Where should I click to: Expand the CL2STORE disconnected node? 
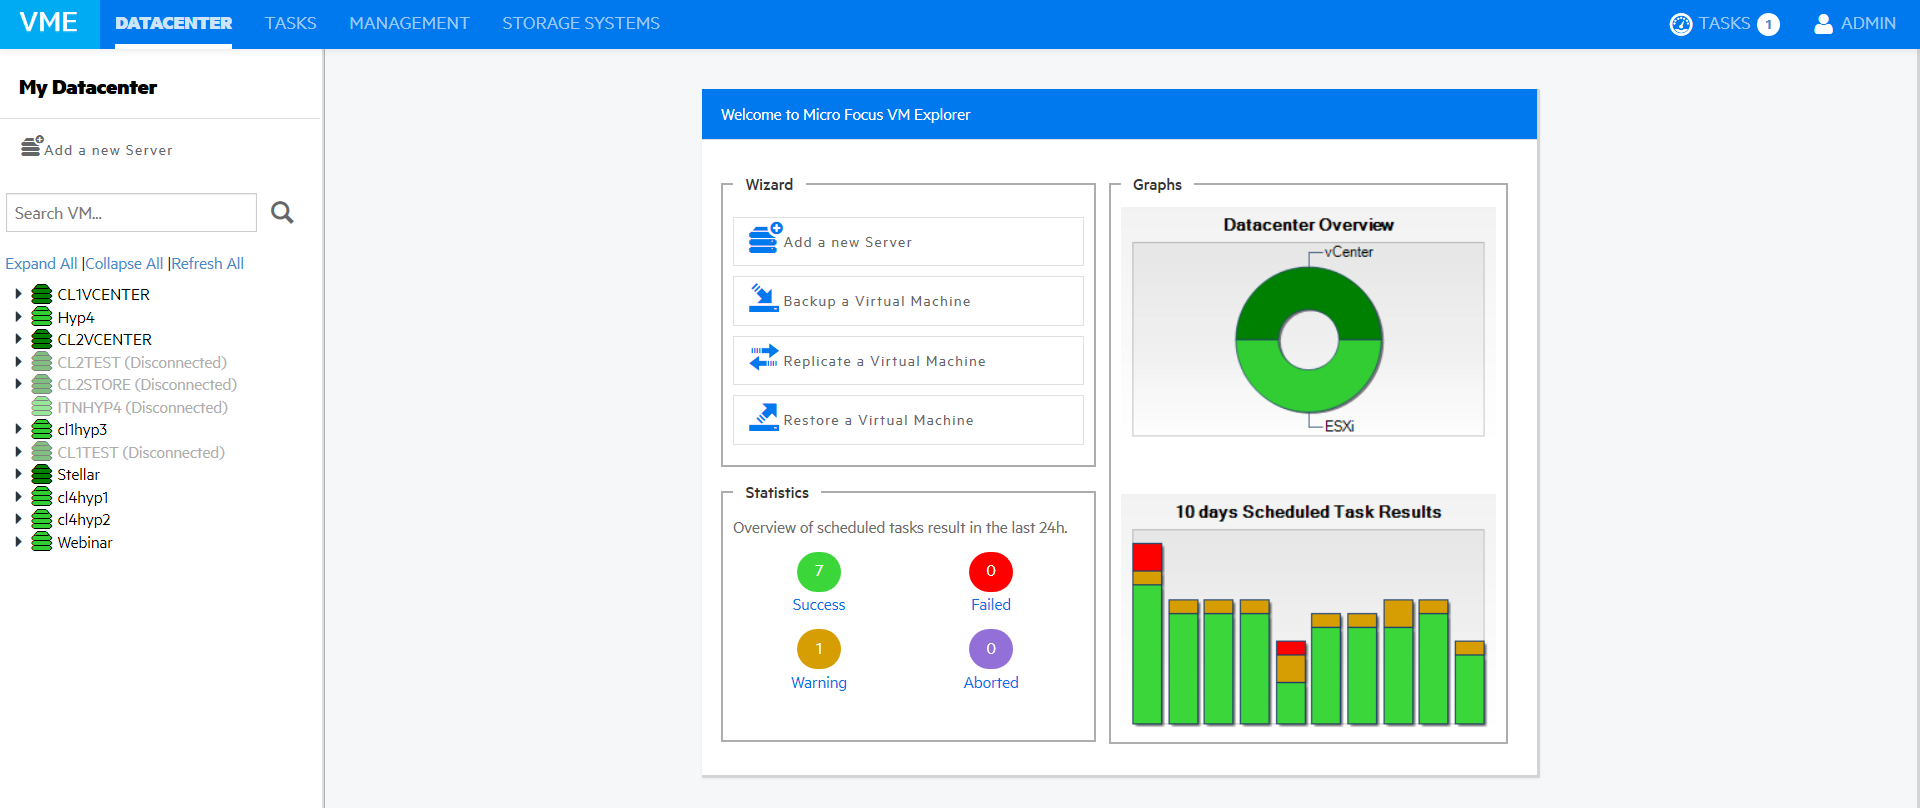tap(18, 384)
